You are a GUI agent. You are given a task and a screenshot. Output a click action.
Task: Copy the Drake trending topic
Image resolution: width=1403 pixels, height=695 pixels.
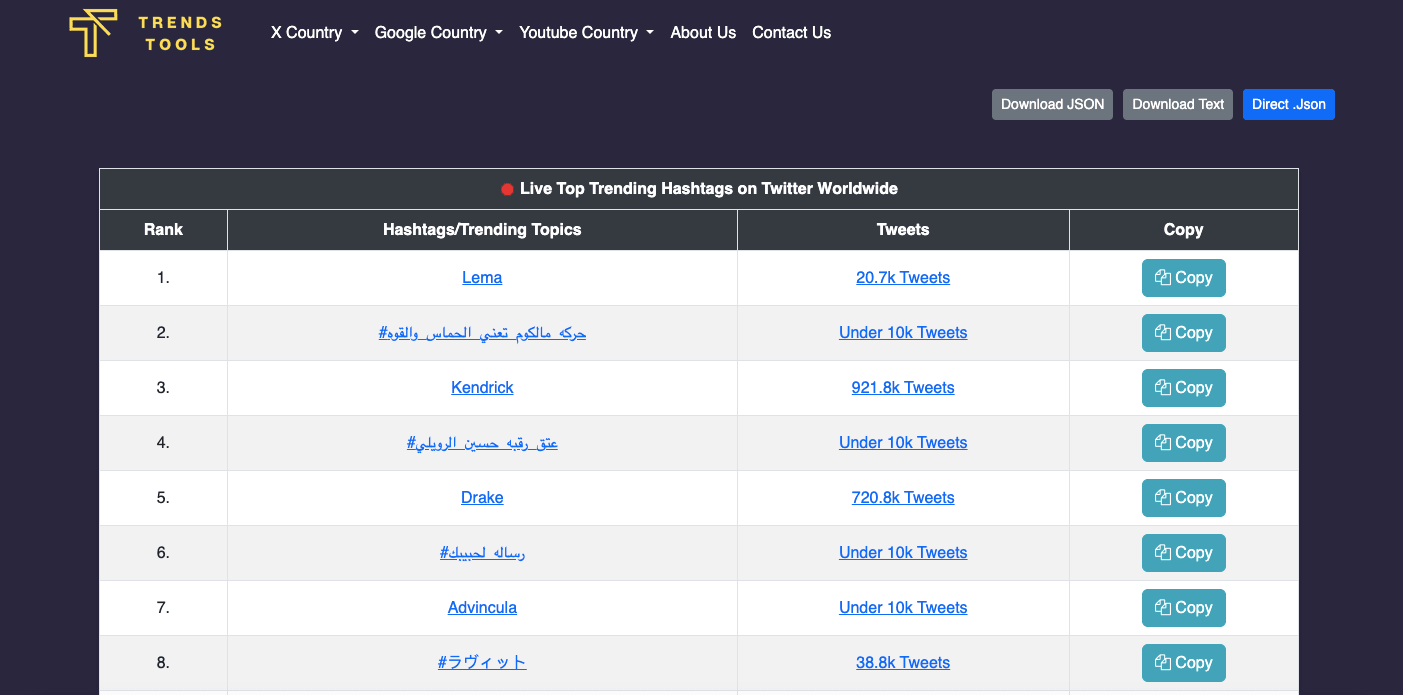1183,498
